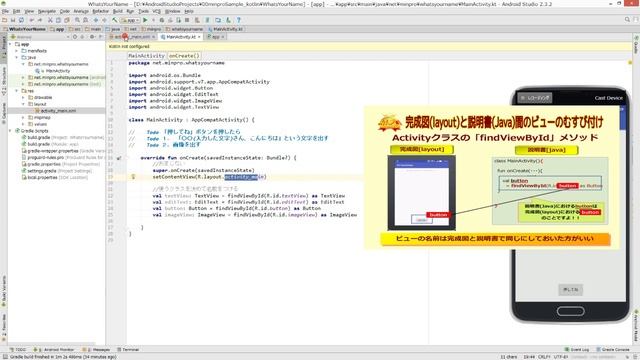
Task: Click the Save All toolbar icon
Action: coord(13,20)
